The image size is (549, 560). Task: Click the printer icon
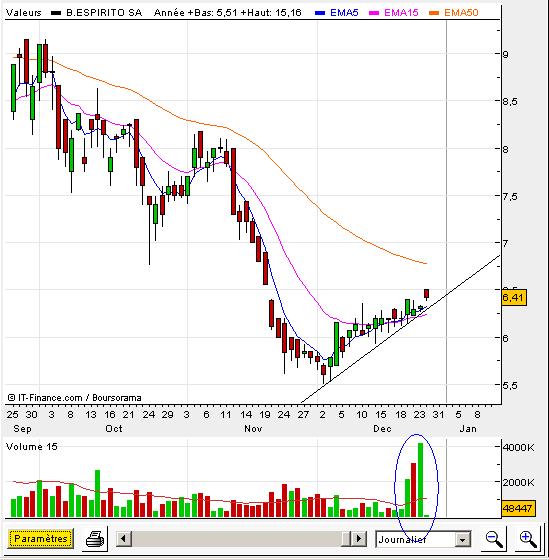pyautogui.click(x=95, y=539)
